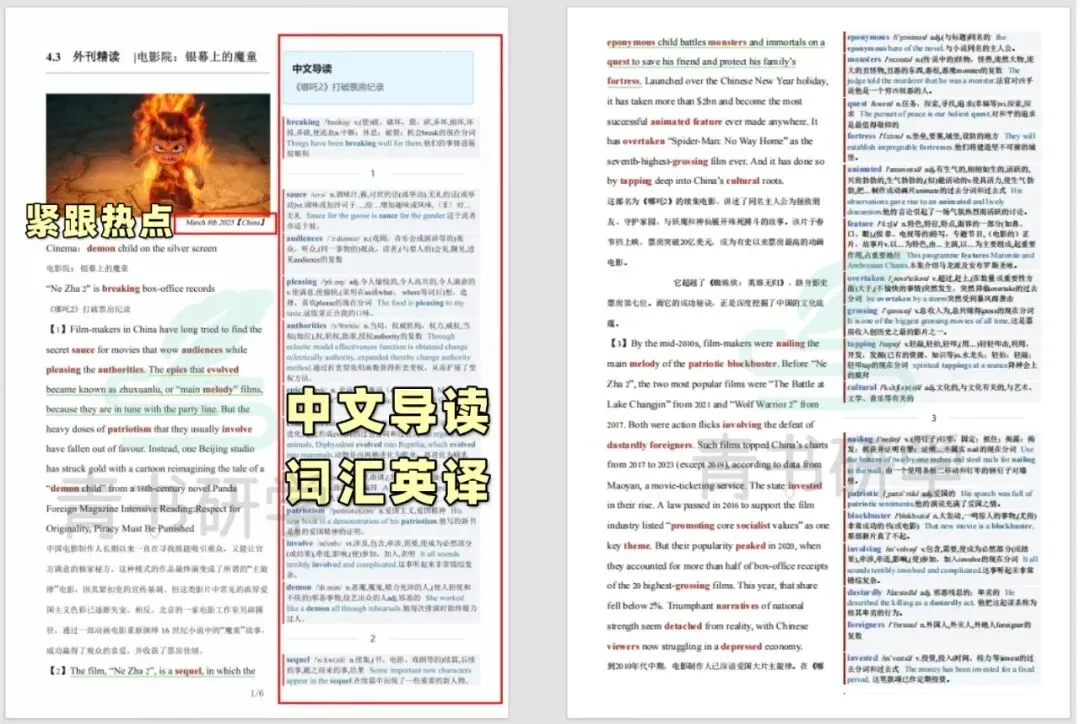The width and height of the screenshot is (1080, 724).
Task: Click glossary entry 'cultural' on the right page
Action: 862,387
